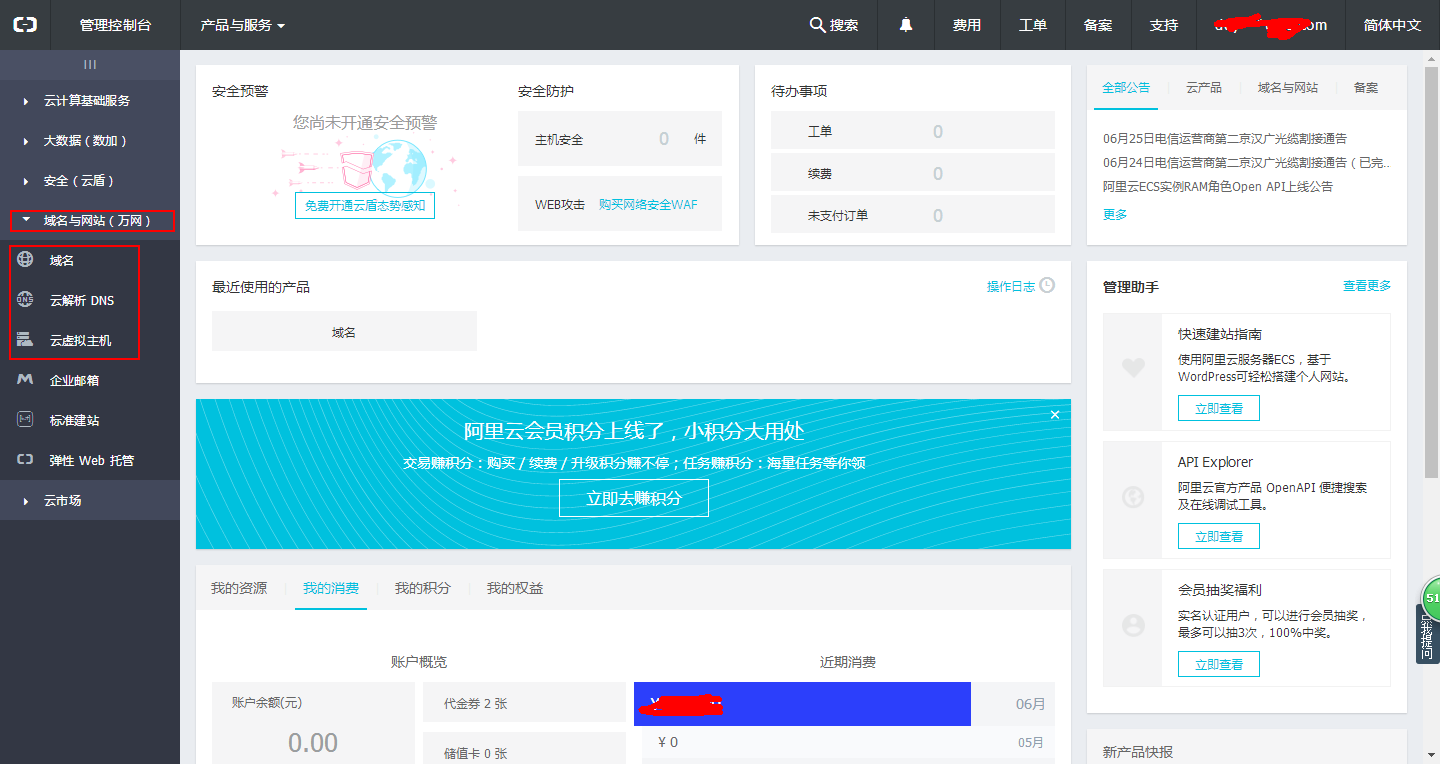Viewport: 1440px width, 764px height.
Task: Click 立即查看 under 会员抽奖福利
Action: 1219,664
